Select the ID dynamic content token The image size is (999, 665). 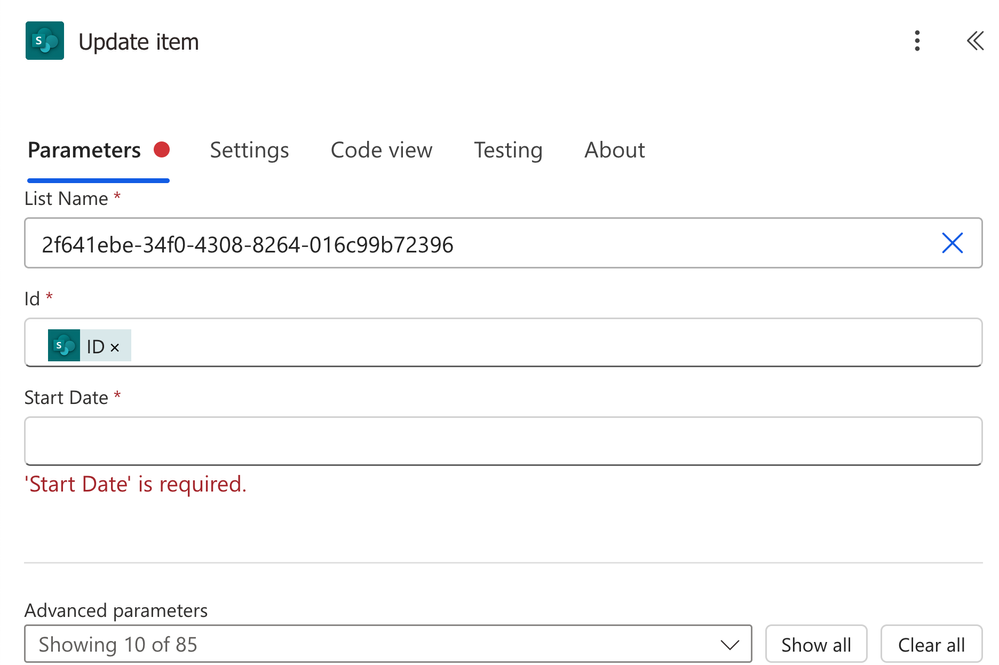(x=90, y=345)
